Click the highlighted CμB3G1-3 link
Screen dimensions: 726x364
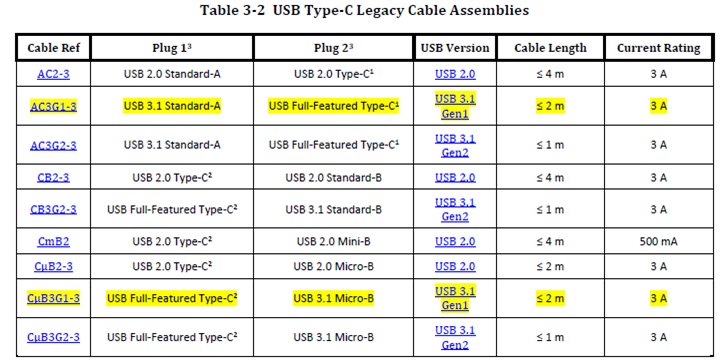click(53, 298)
